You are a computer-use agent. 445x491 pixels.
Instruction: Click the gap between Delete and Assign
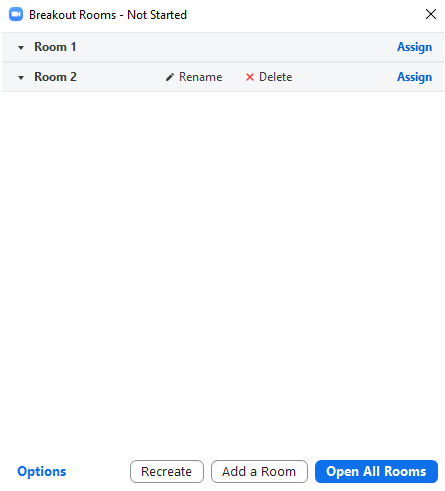point(344,77)
